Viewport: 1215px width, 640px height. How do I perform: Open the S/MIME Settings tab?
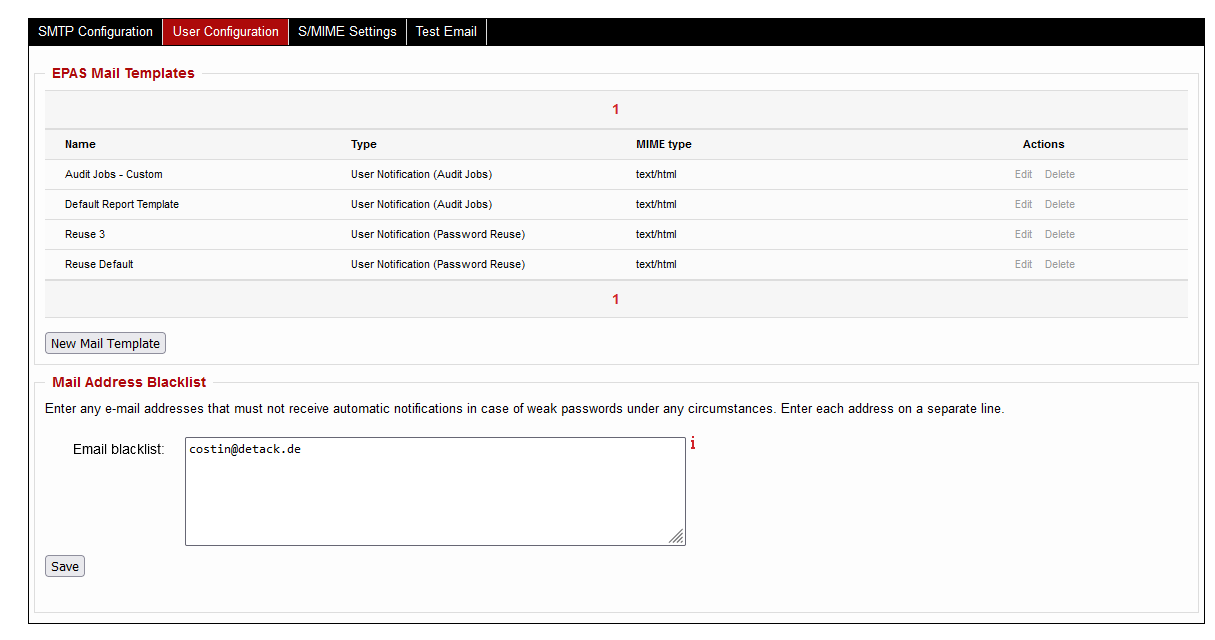[x=347, y=31]
